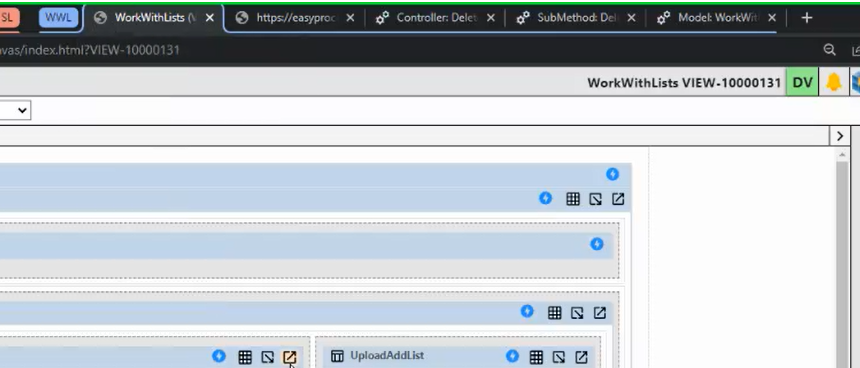Click orange highlighted open-external icon left of UploadAddList
Viewport: 860px width, 368px height.
290,358
